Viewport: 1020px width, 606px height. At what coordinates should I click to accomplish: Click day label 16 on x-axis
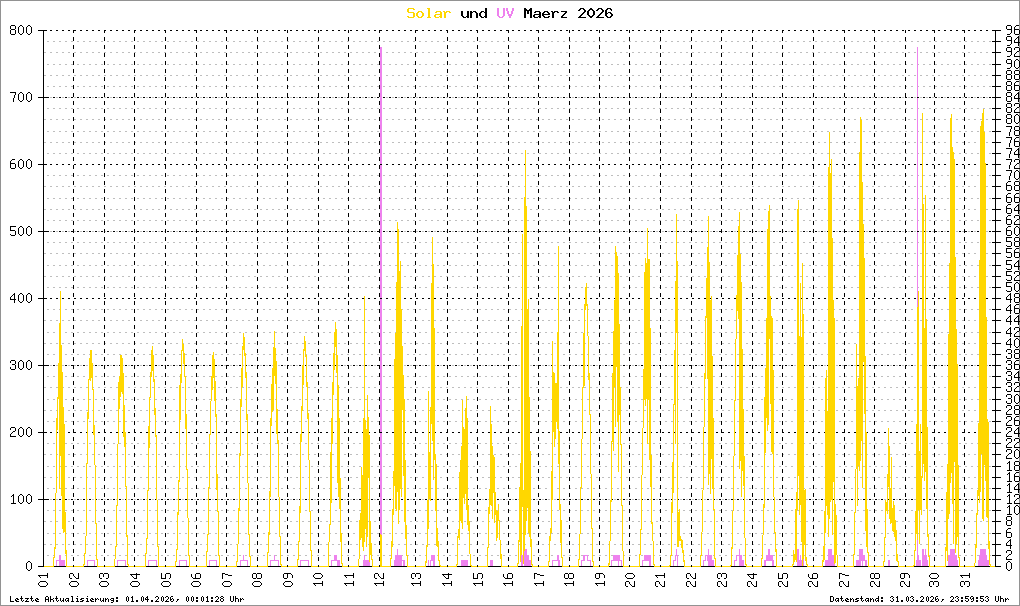click(x=508, y=579)
